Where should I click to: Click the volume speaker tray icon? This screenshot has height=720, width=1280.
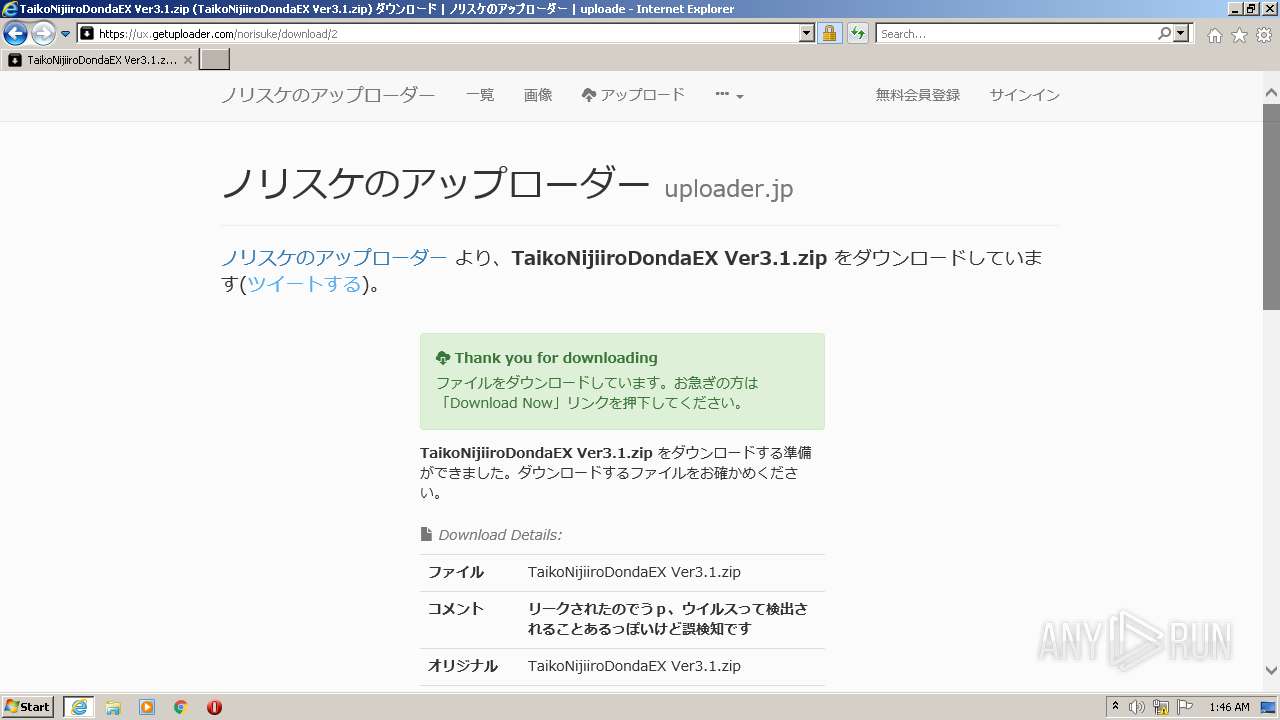1137,707
